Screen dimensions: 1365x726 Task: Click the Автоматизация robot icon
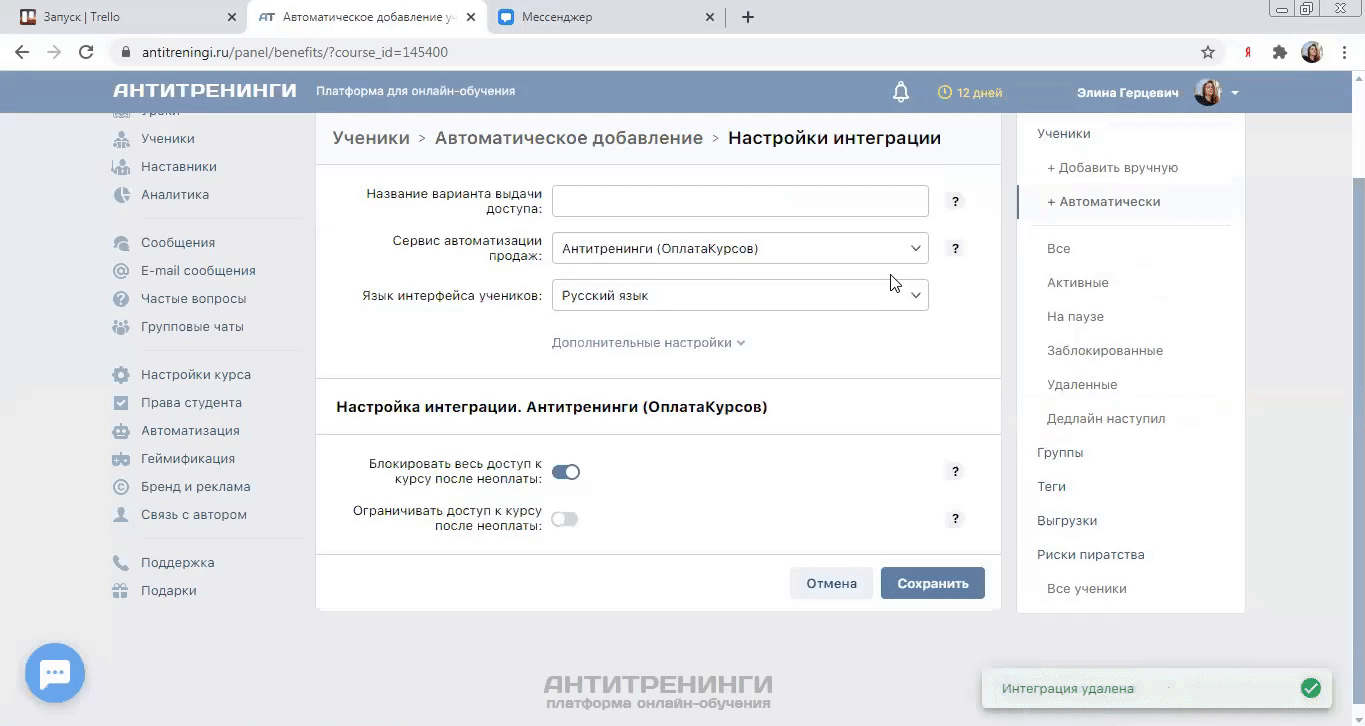pyautogui.click(x=121, y=431)
